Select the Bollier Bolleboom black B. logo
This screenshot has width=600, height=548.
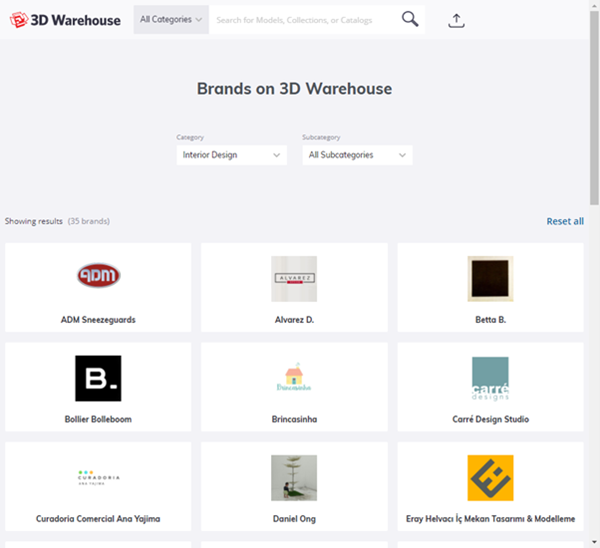[98, 378]
